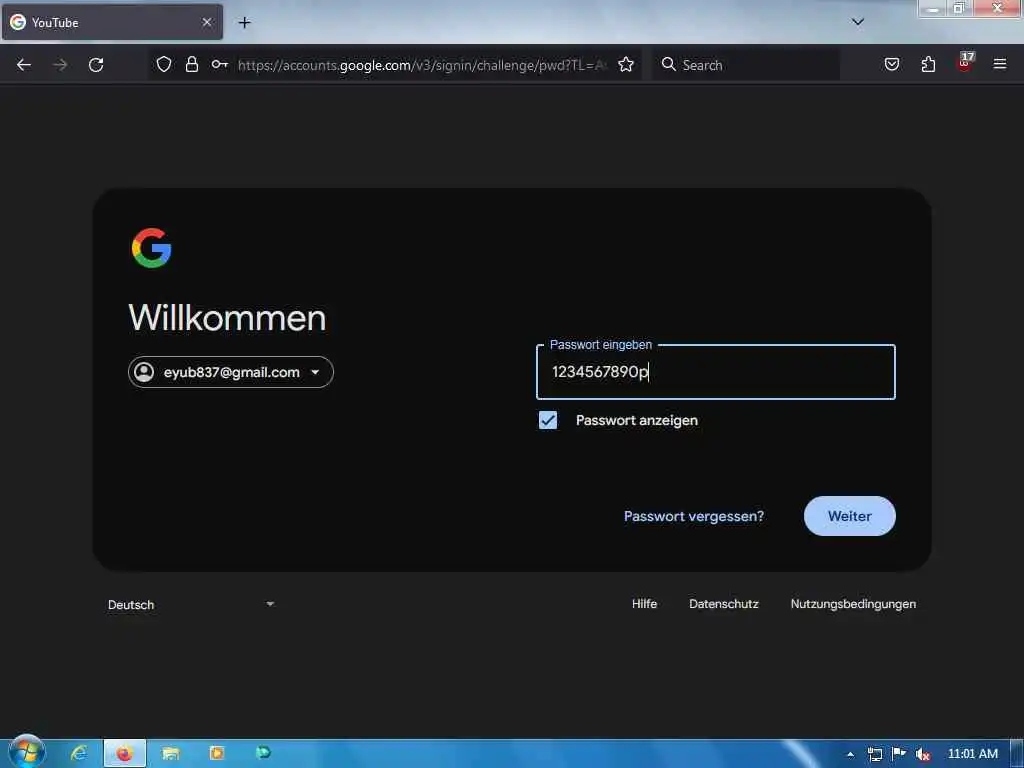Click the Passwort eingeben field
The width and height of the screenshot is (1024, 768).
(x=716, y=372)
